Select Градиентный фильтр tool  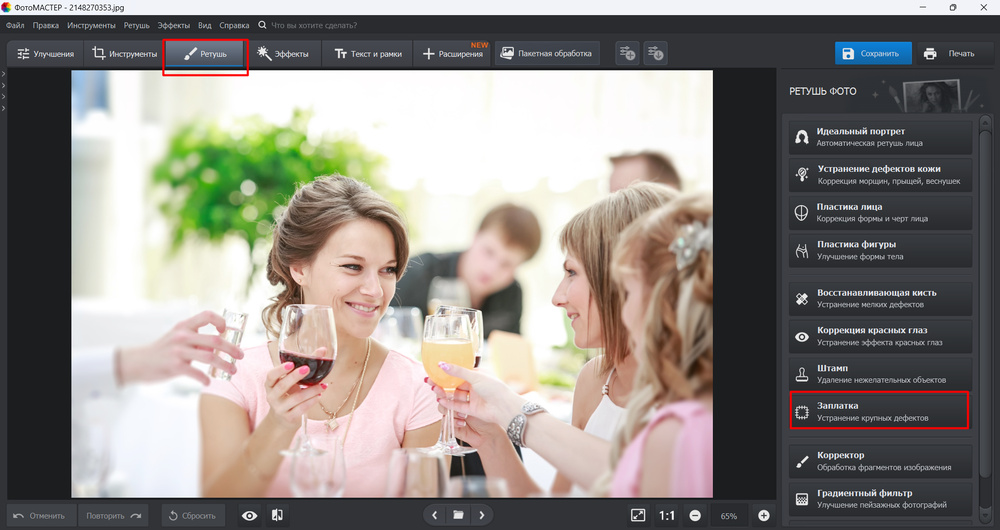click(x=878, y=497)
